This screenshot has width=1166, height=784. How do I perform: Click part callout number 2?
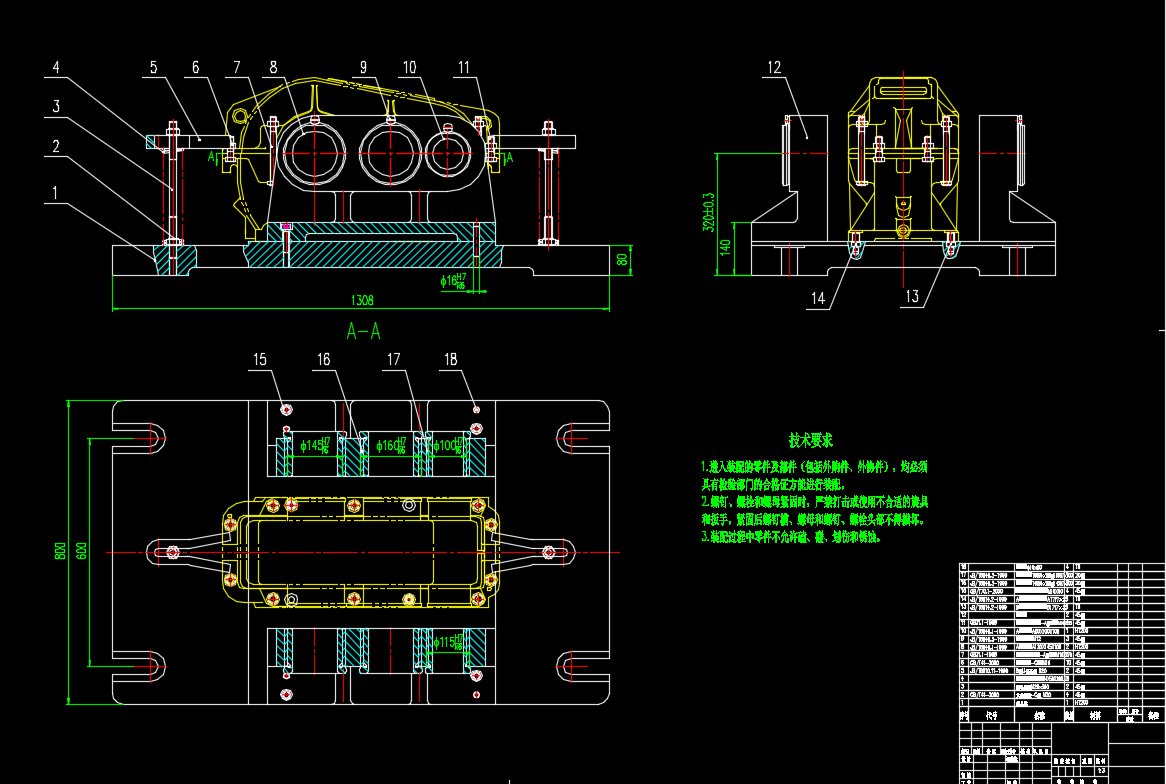click(x=56, y=147)
